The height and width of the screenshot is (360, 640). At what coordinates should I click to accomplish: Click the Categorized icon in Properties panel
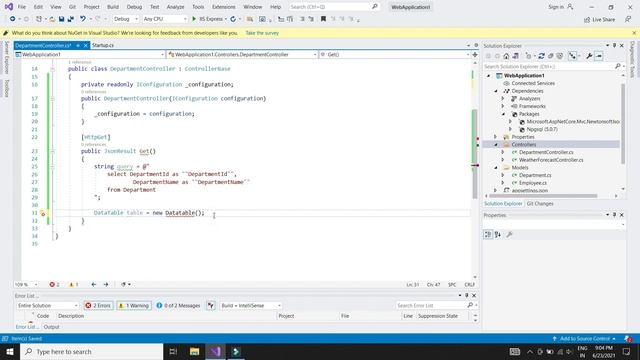[488, 234]
